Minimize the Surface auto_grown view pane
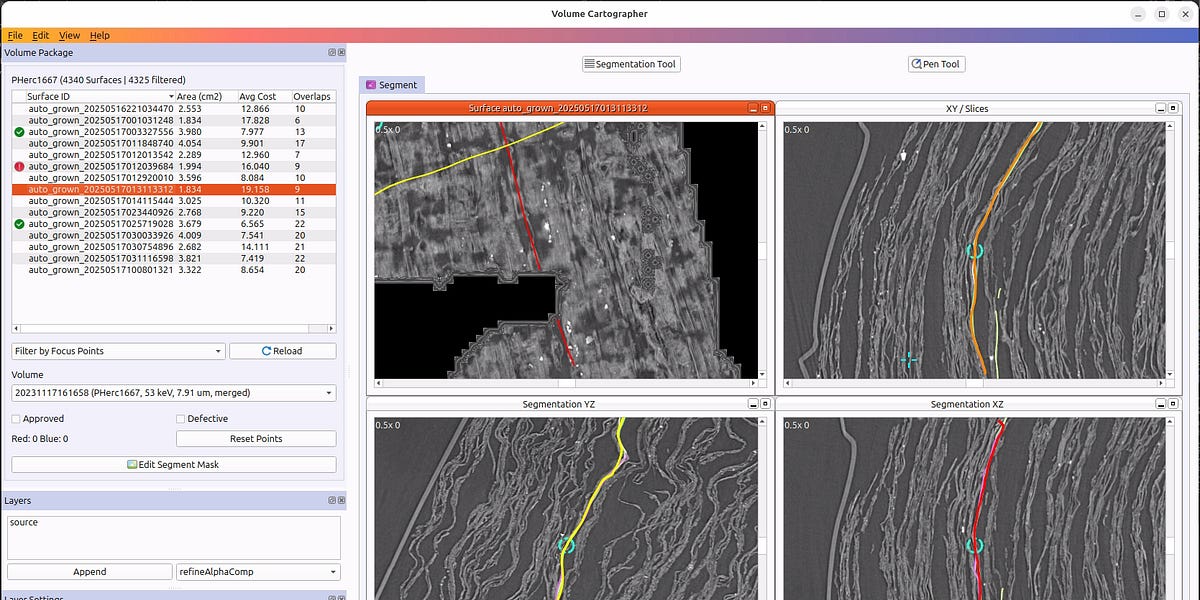 click(753, 108)
